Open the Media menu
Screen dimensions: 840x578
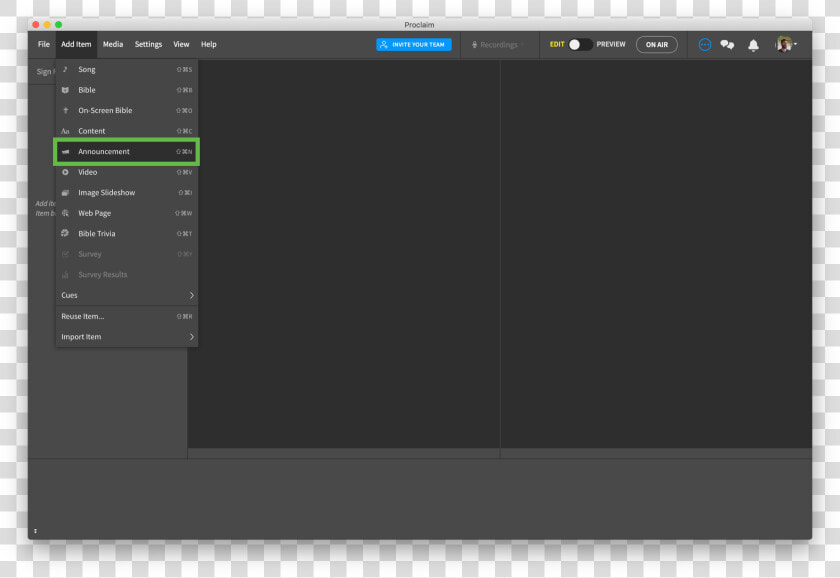pos(113,44)
